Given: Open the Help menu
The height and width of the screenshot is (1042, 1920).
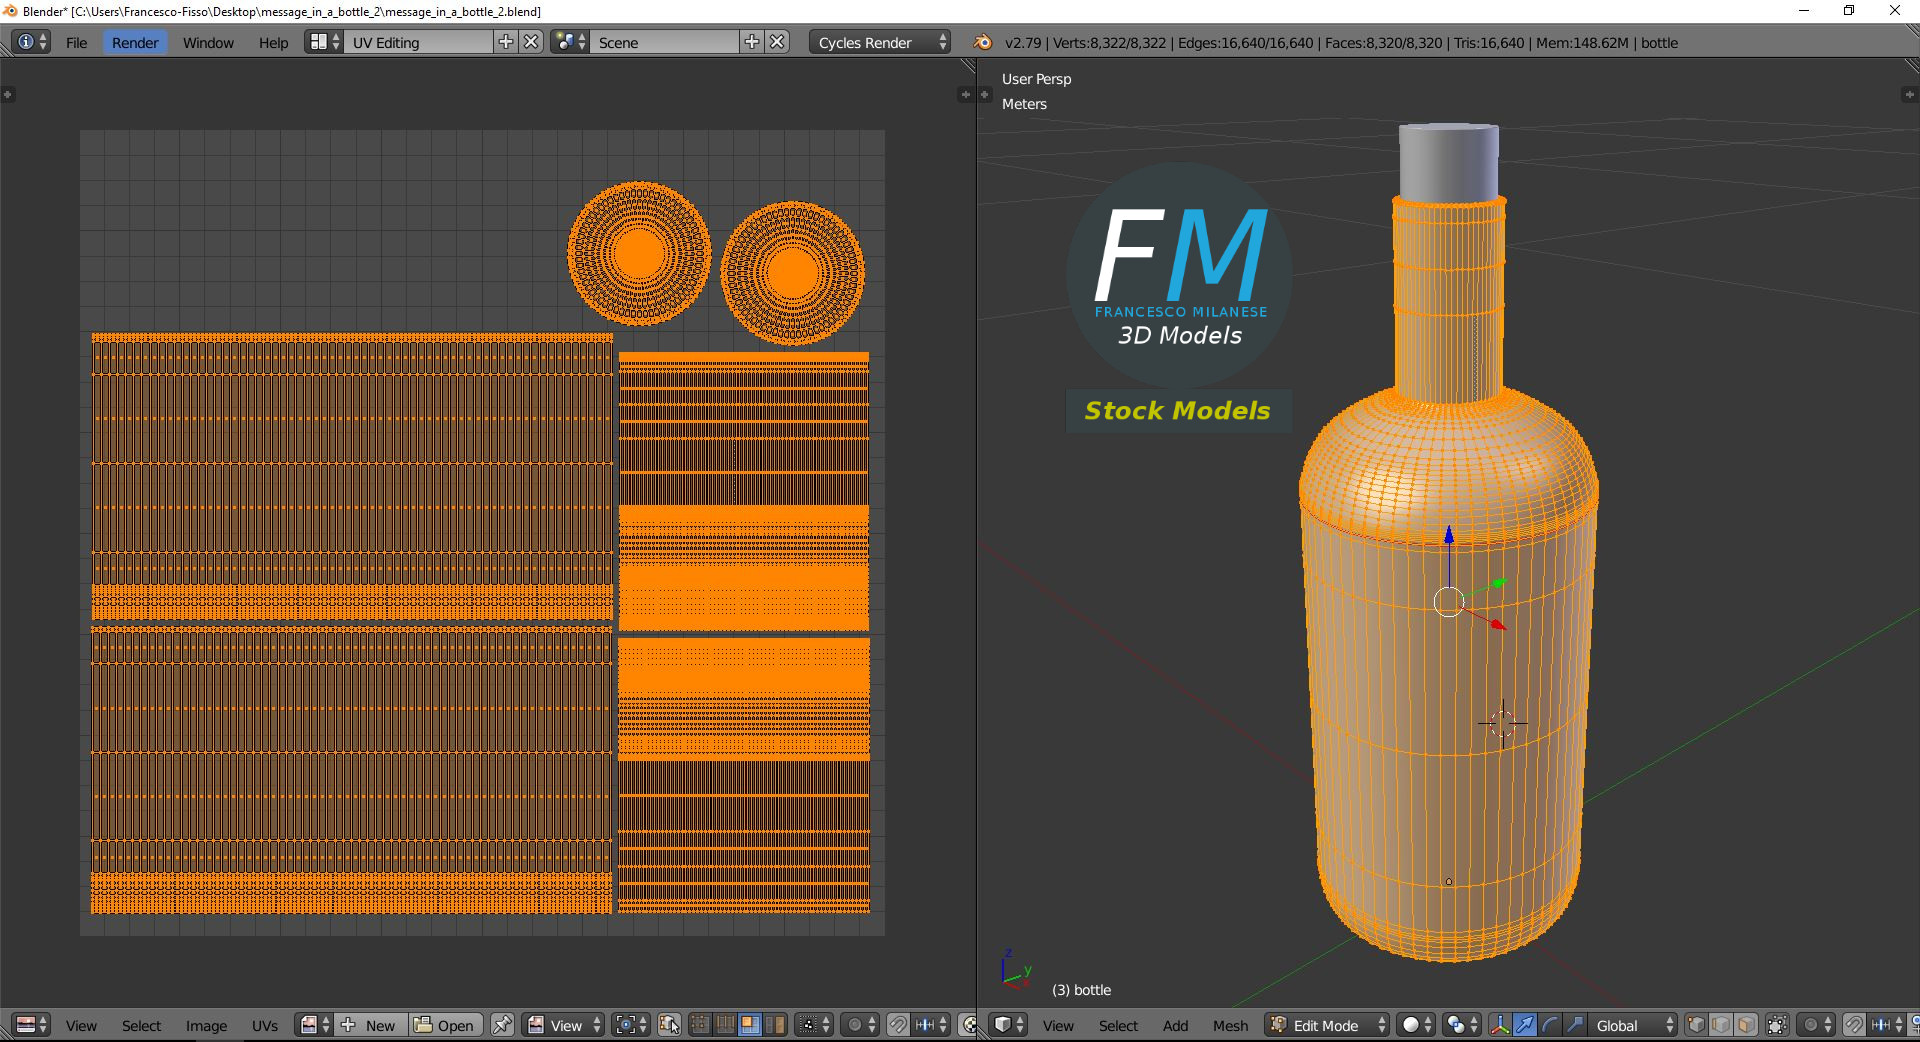Looking at the screenshot, I should point(273,43).
